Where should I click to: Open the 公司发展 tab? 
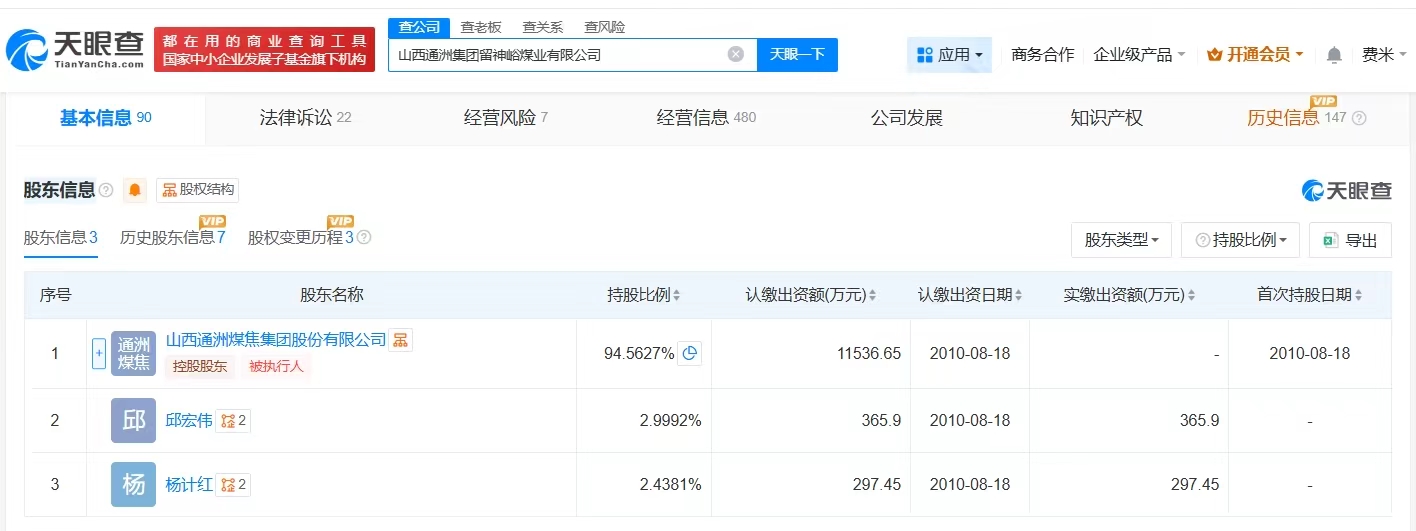pos(907,118)
